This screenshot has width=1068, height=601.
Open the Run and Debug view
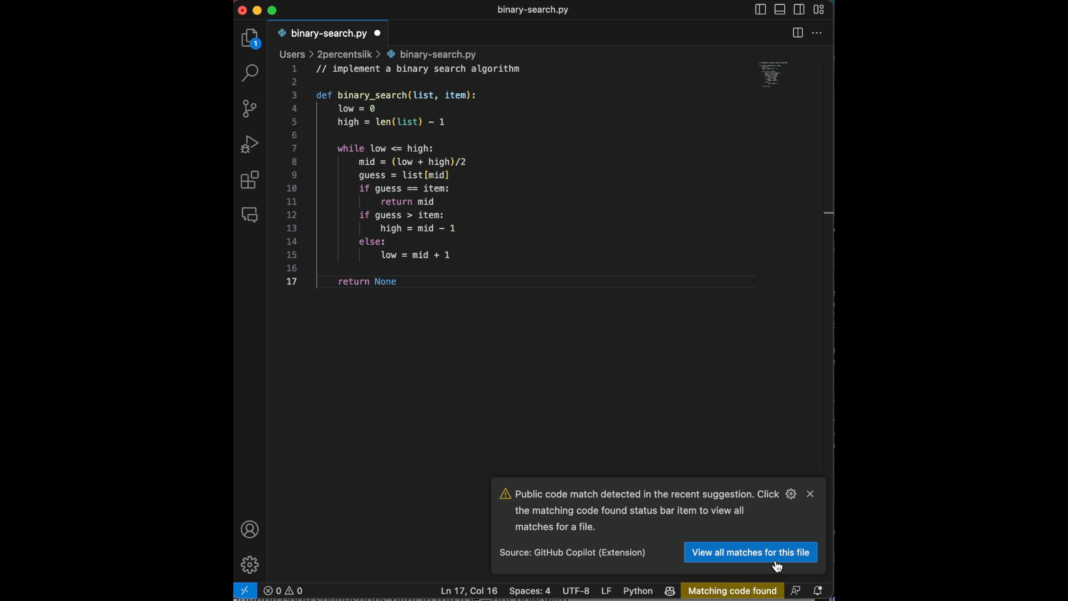point(249,144)
